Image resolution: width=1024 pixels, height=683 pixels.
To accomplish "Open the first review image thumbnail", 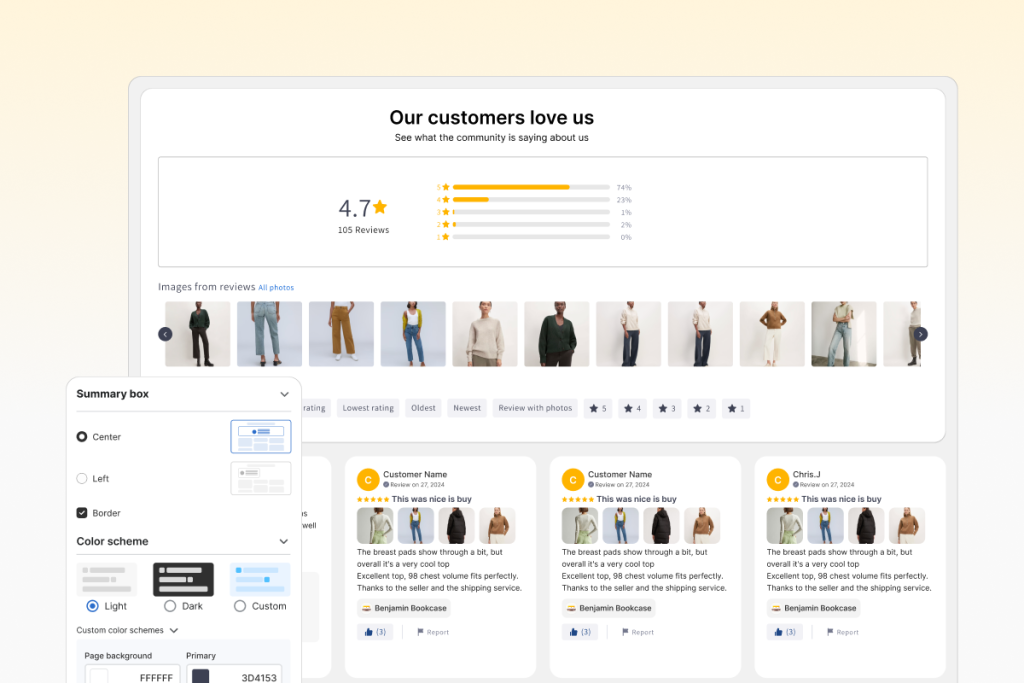I will (197, 334).
